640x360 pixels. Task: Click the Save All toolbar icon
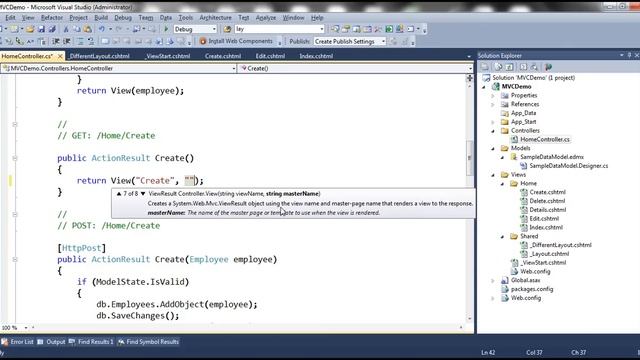tap(52, 29)
